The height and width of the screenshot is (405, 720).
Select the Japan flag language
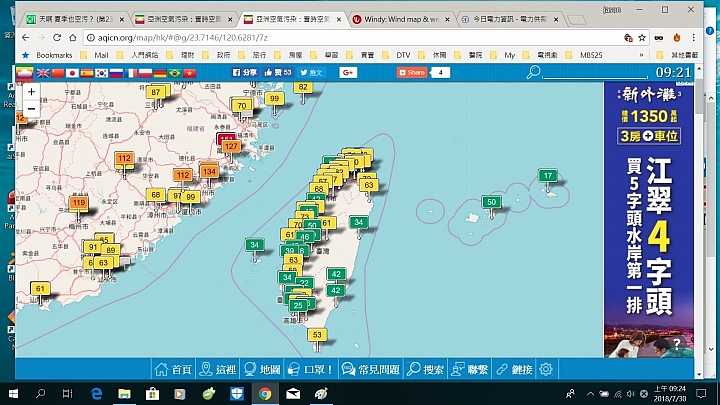(x=72, y=73)
